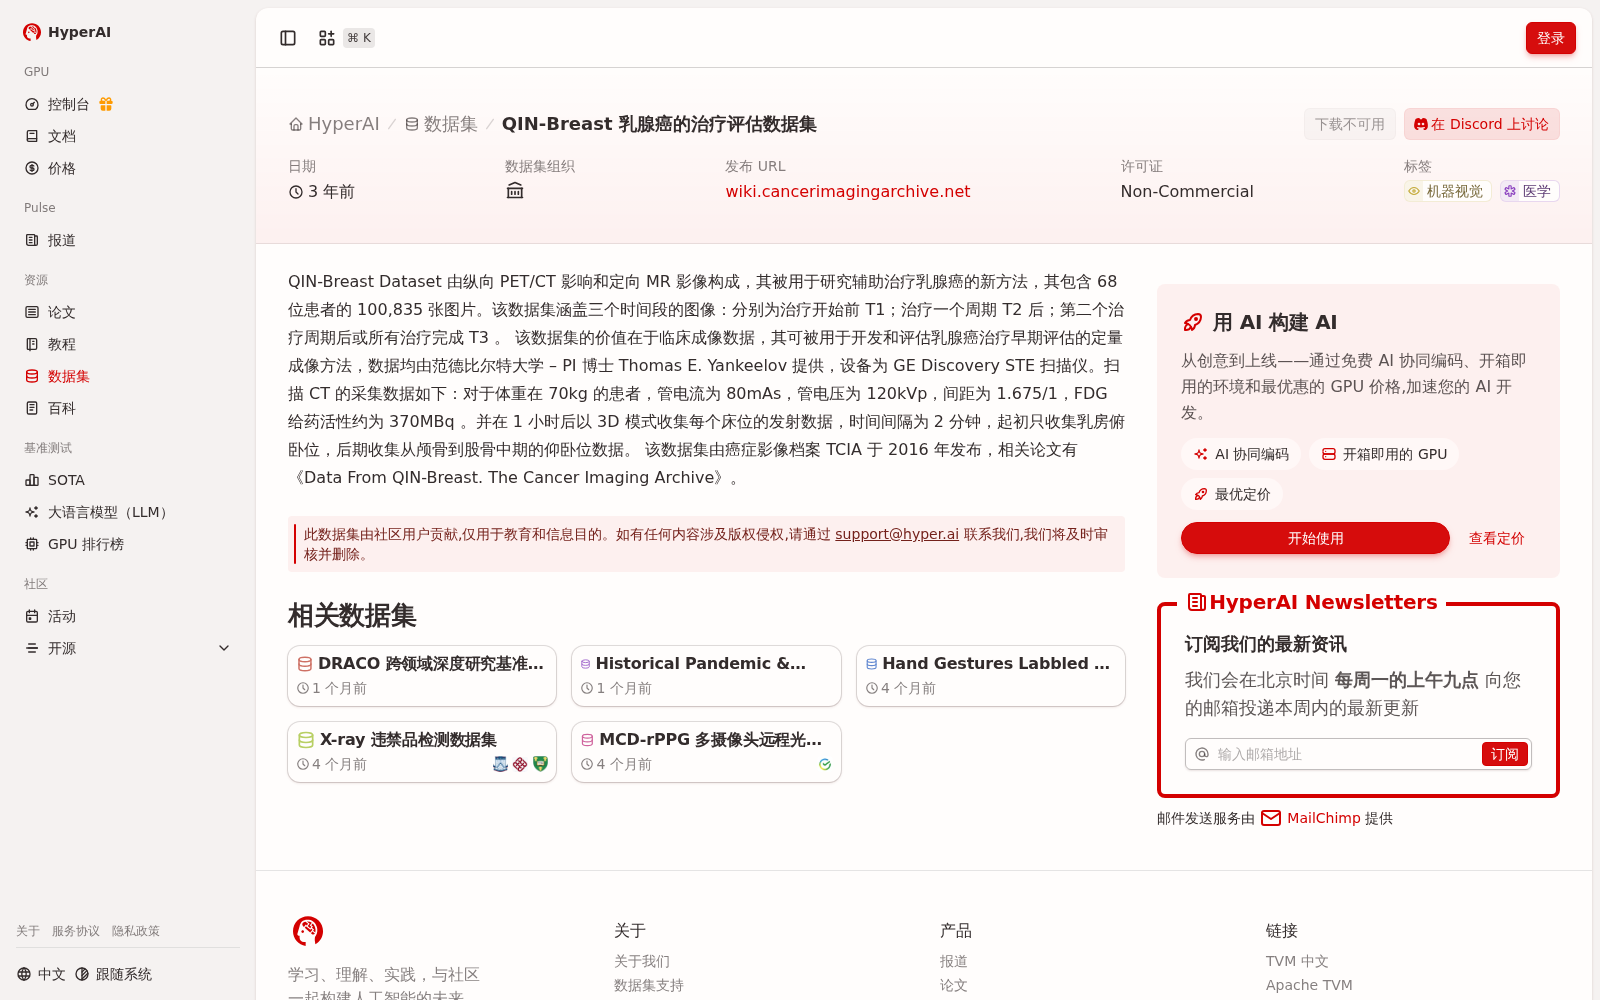Open wiki.cancerimagingarchive.net link
Screen dimensions: 1600x1000
click(x=848, y=191)
